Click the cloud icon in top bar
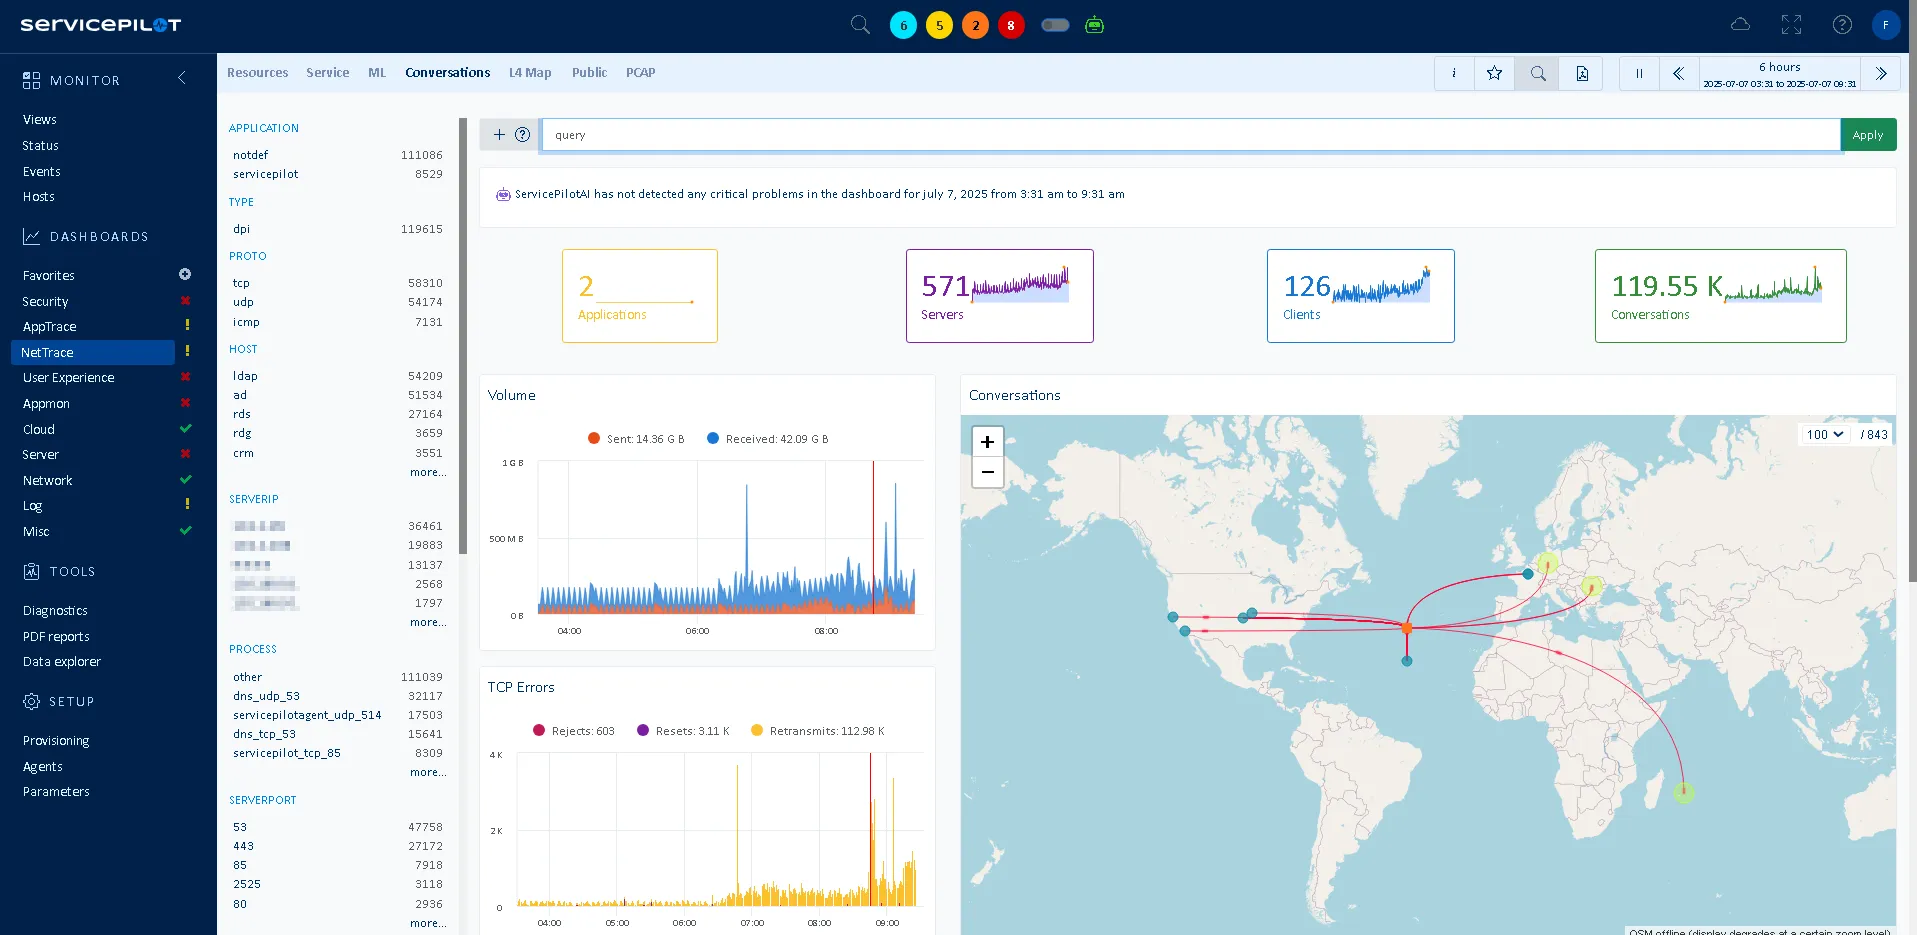This screenshot has width=1917, height=935. (x=1740, y=25)
